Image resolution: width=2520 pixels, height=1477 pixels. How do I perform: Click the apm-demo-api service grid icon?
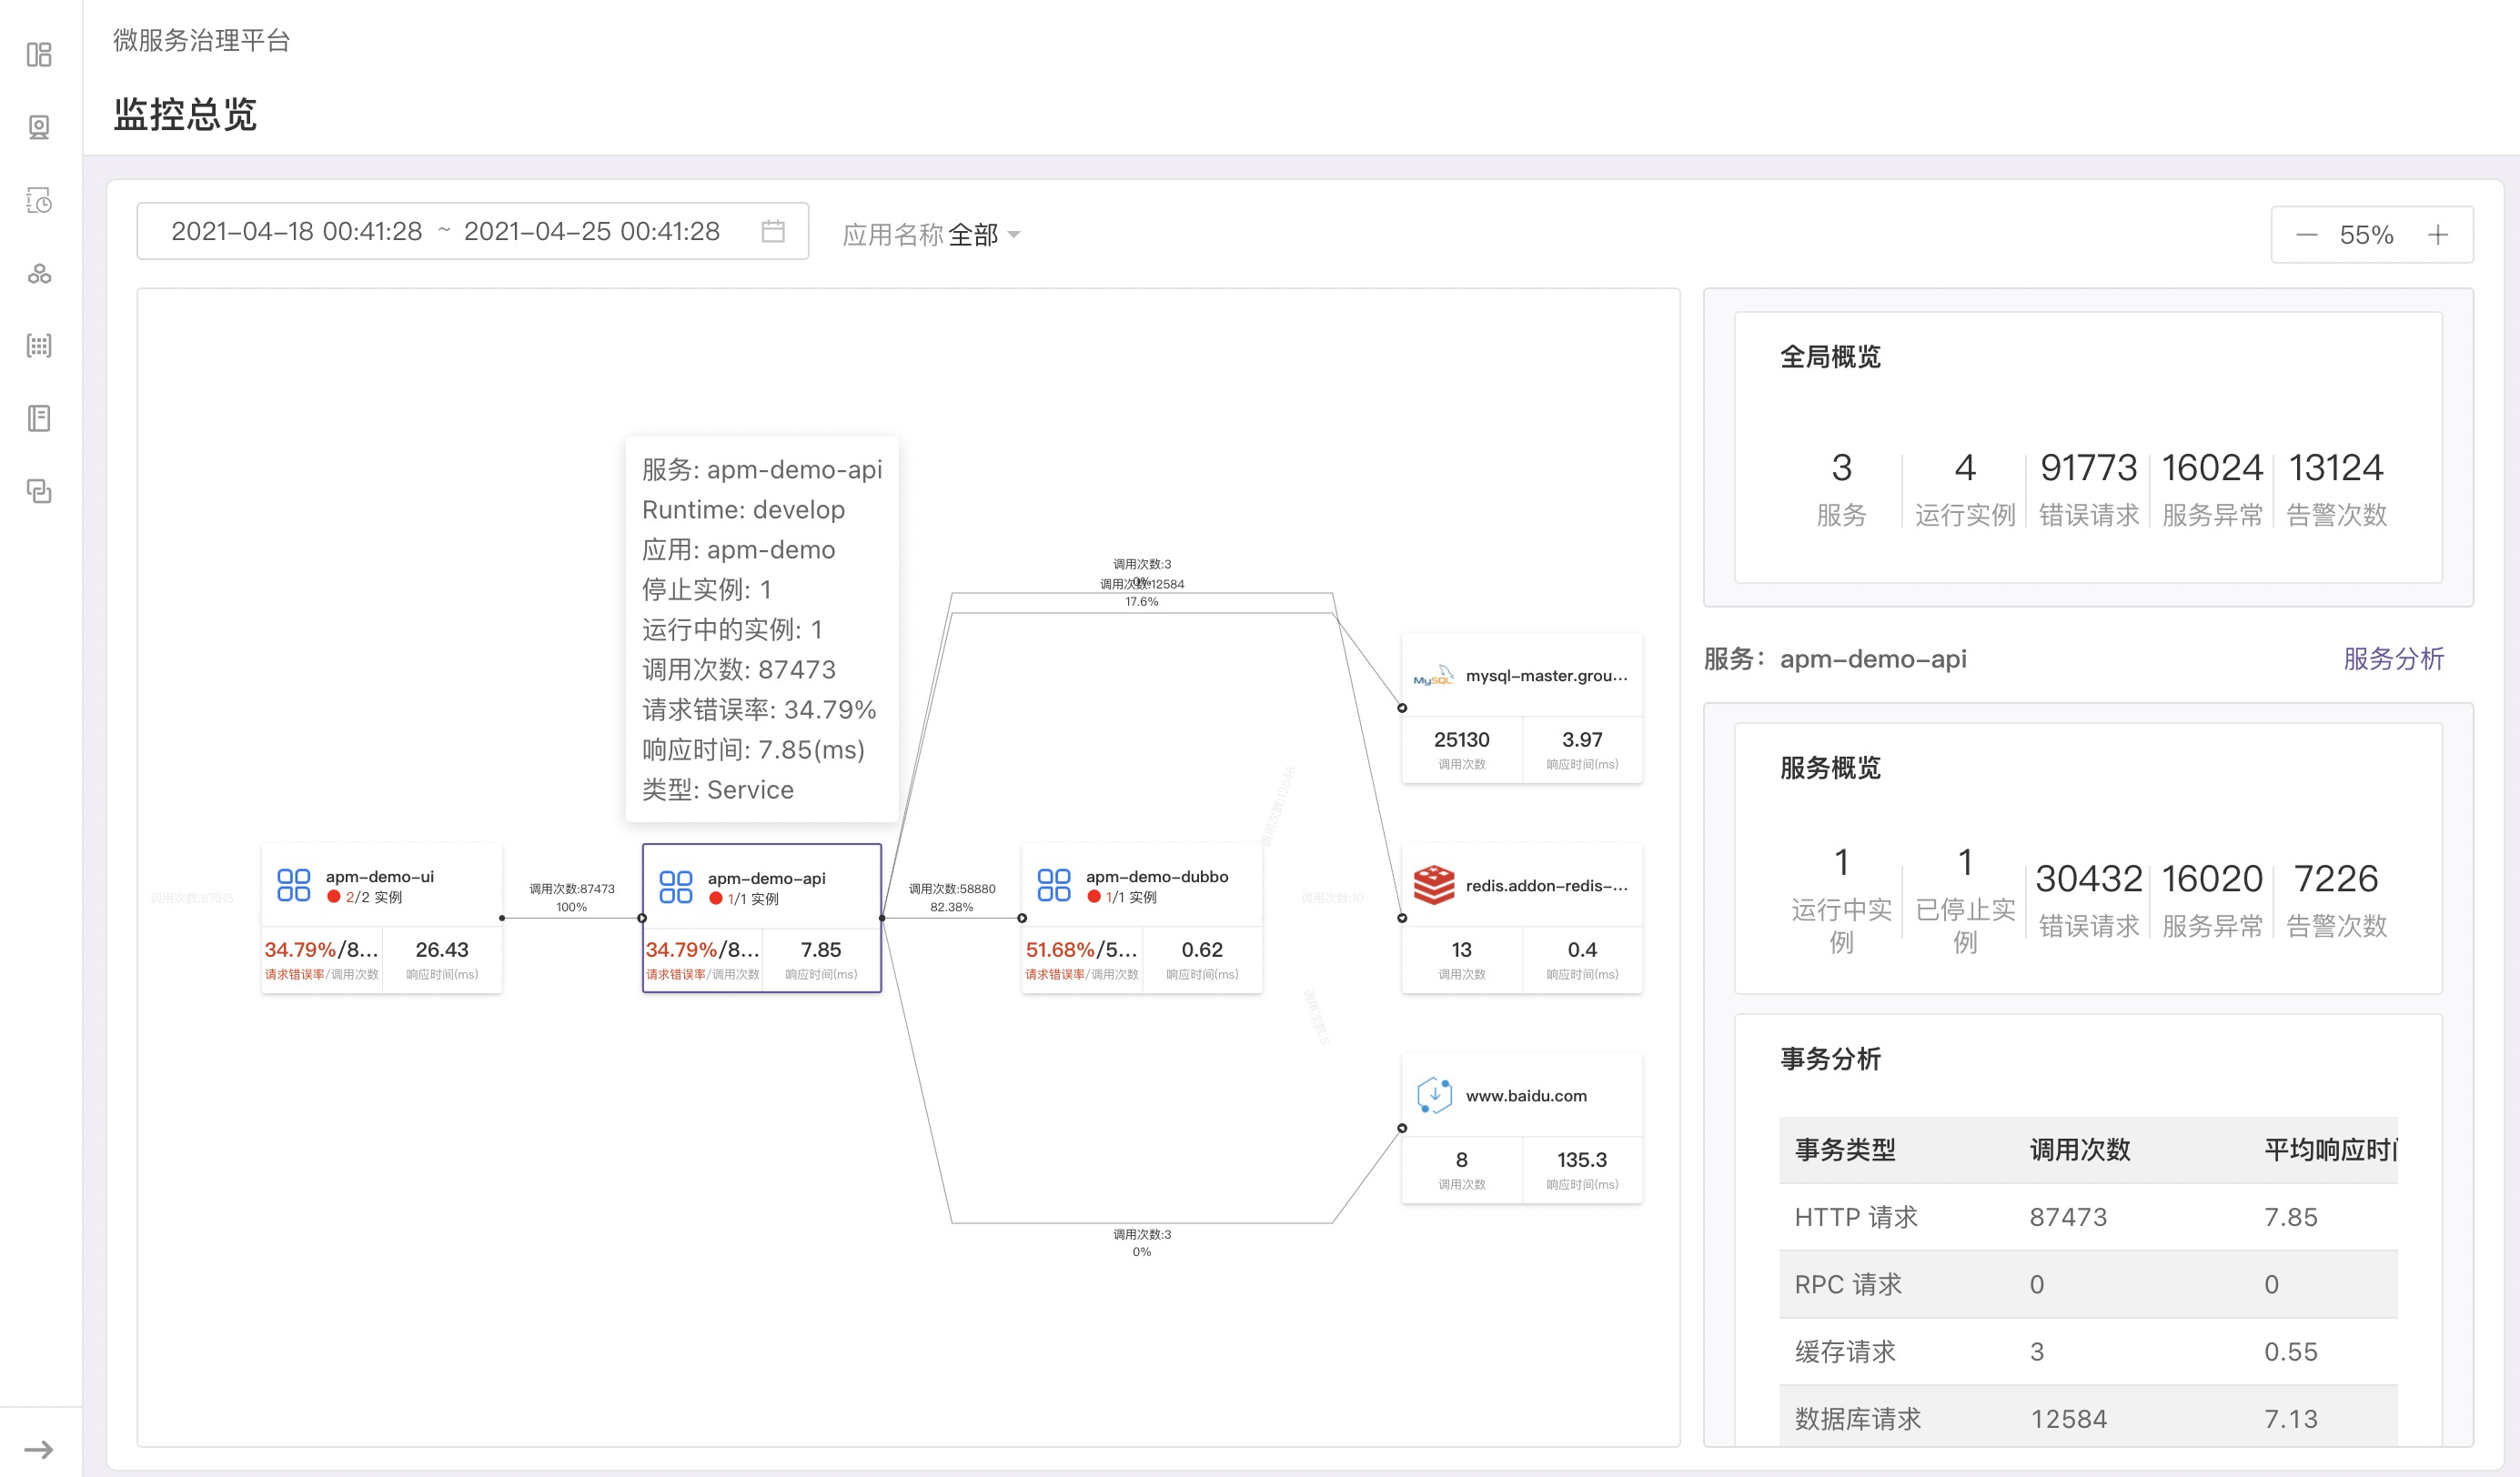pyautogui.click(x=676, y=887)
